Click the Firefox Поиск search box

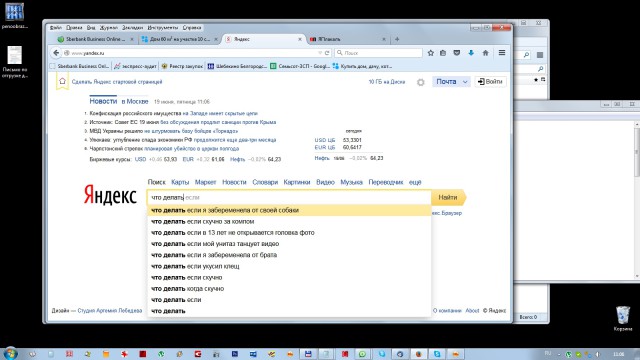(x=378, y=53)
